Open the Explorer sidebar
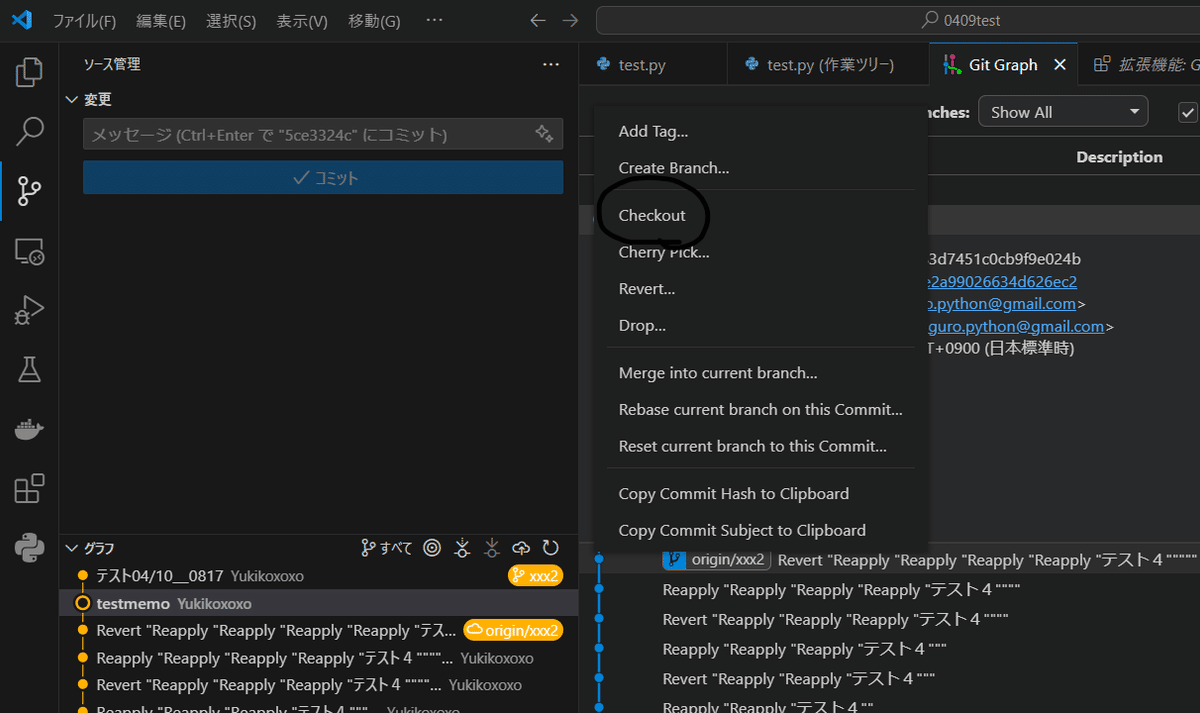This screenshot has width=1200, height=713. [x=29, y=71]
